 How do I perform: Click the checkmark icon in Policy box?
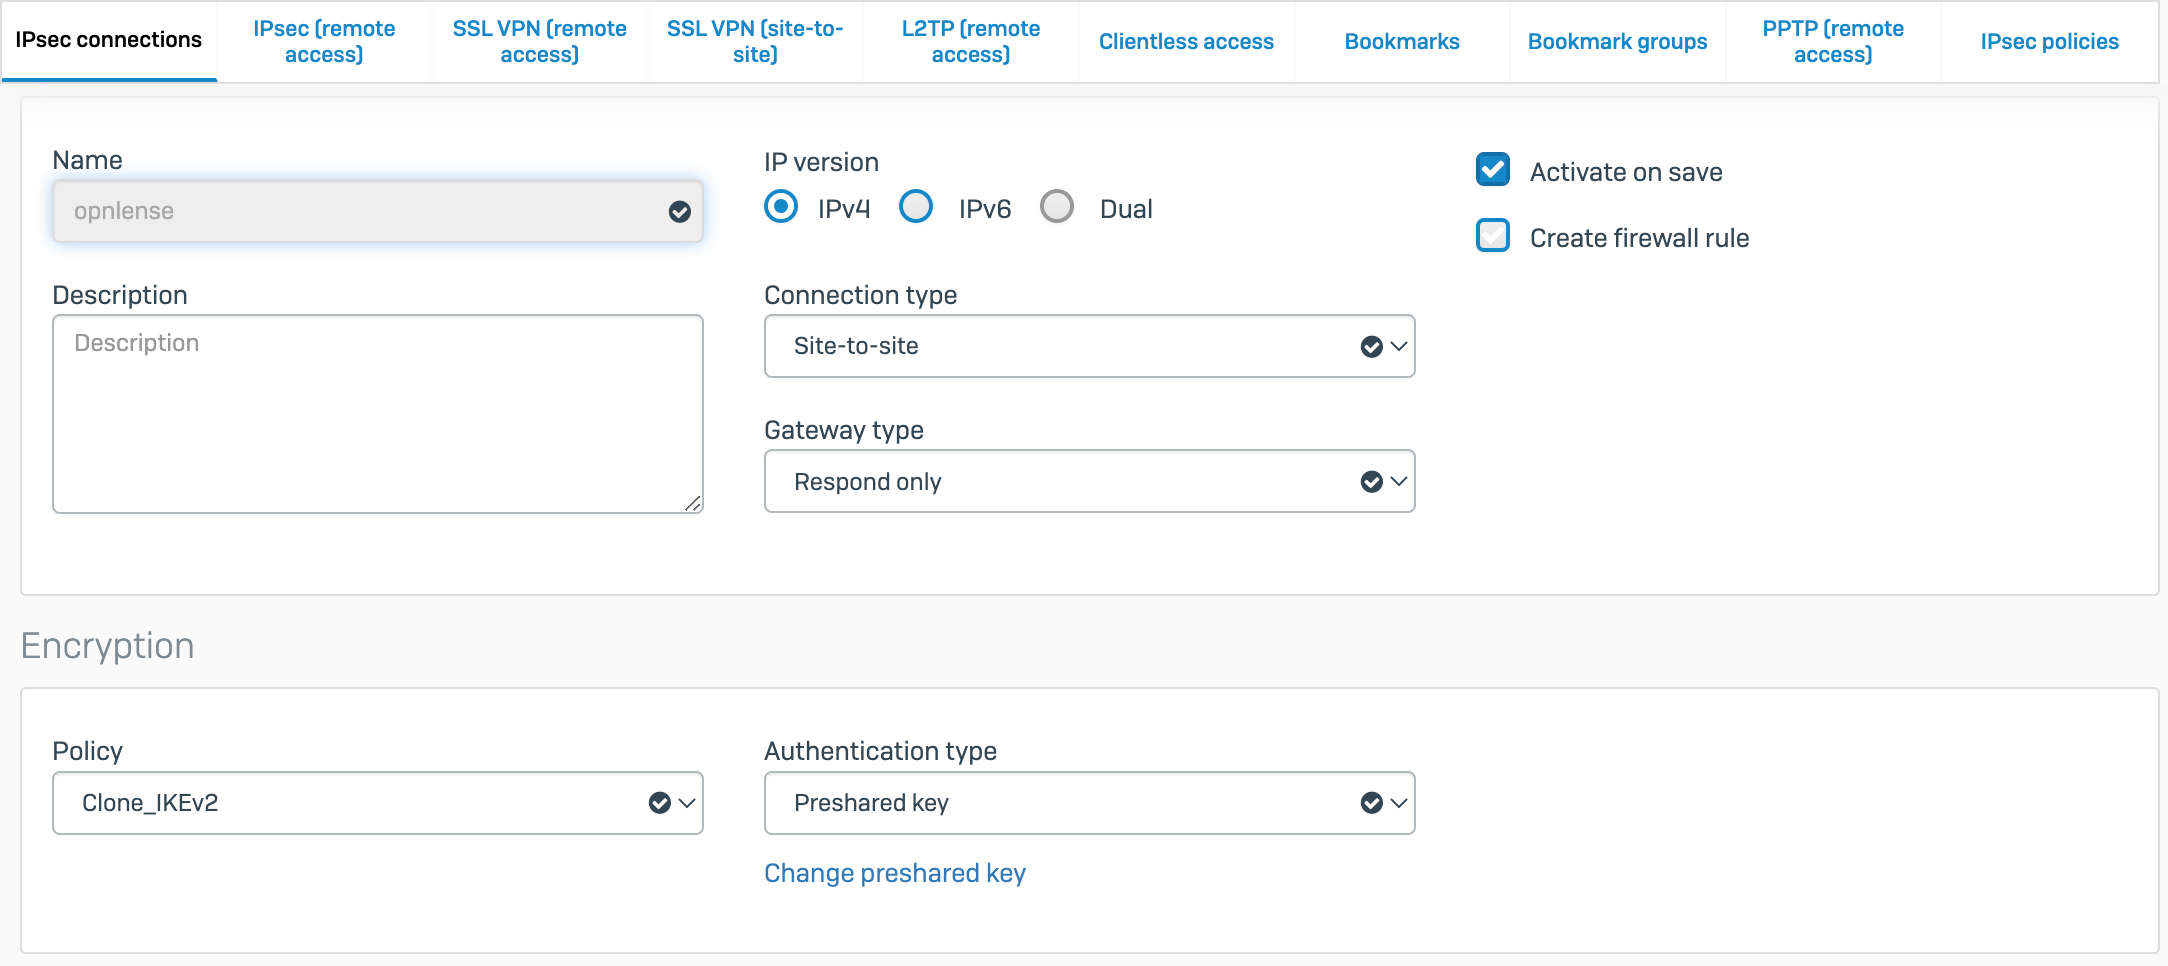pyautogui.click(x=659, y=803)
